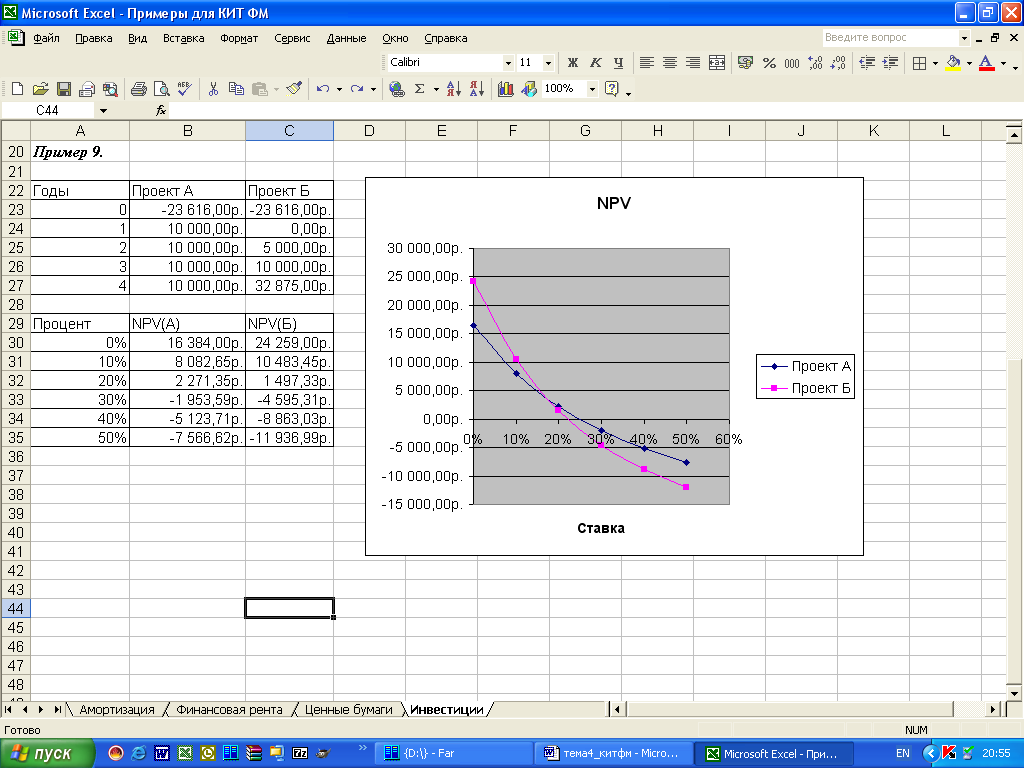1024x768 pixels.
Task: Click the Paste clipboard icon
Action: point(259,89)
